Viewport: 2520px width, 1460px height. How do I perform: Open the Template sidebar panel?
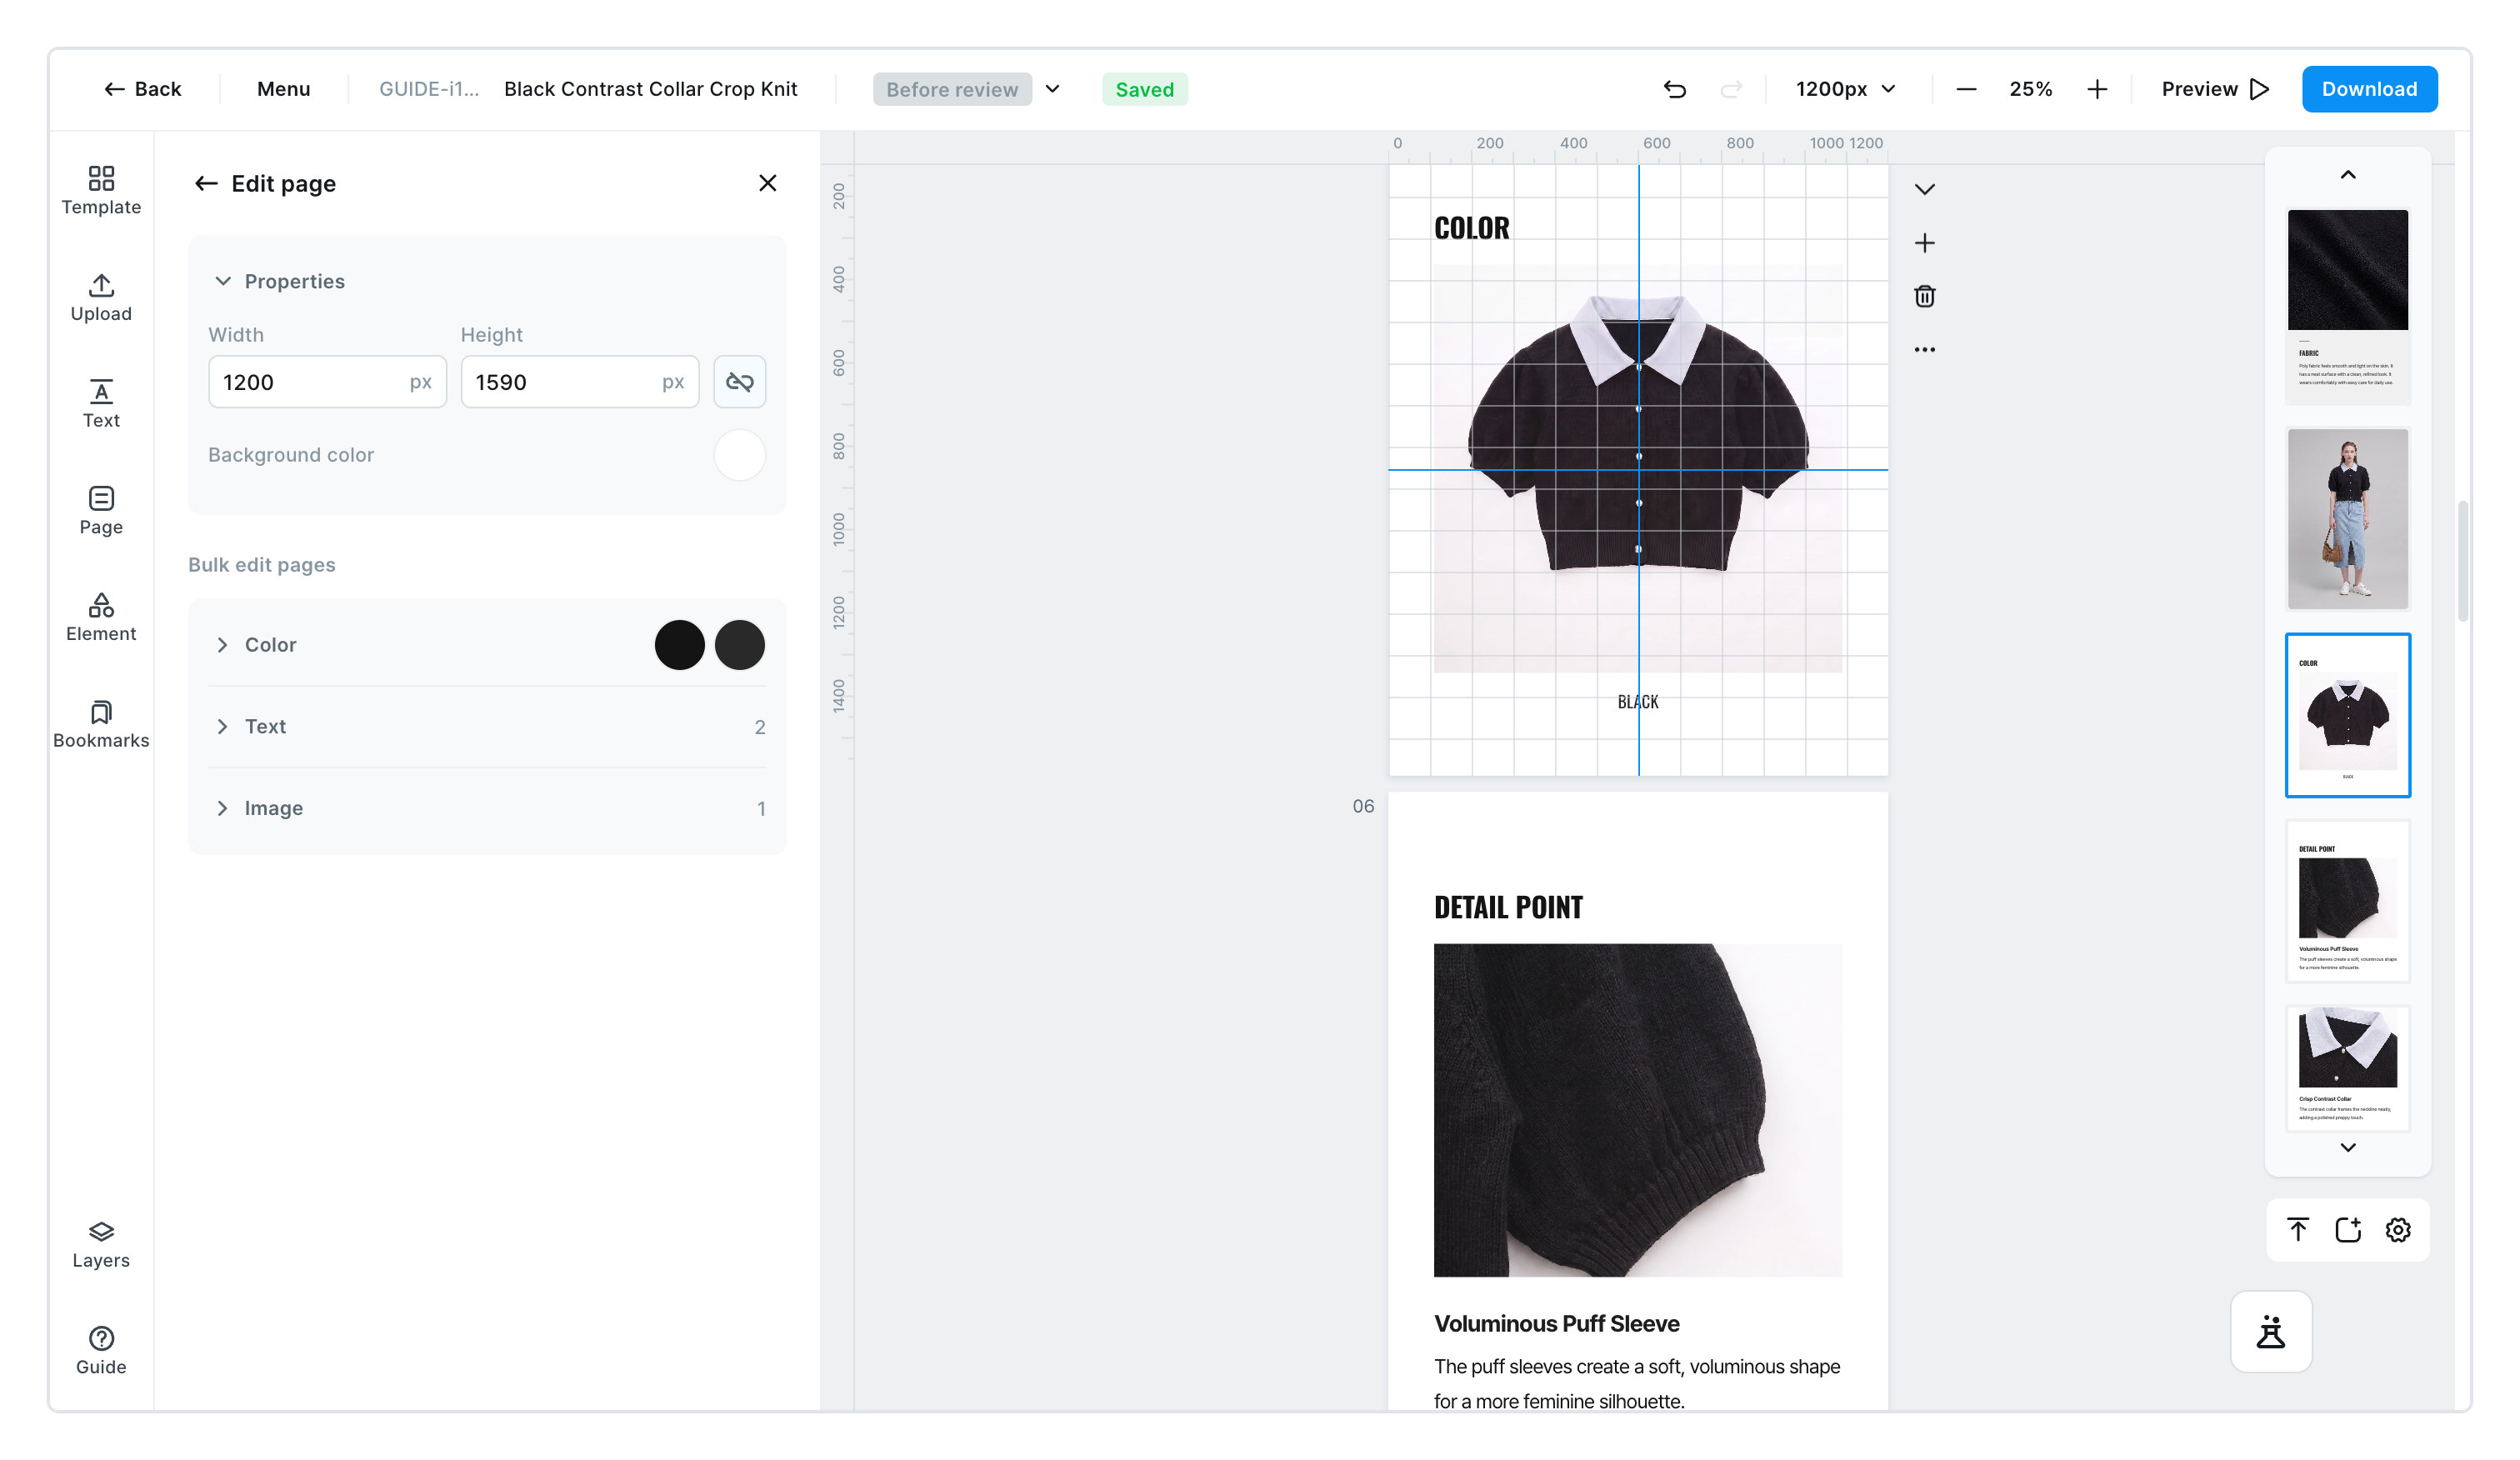[101, 190]
